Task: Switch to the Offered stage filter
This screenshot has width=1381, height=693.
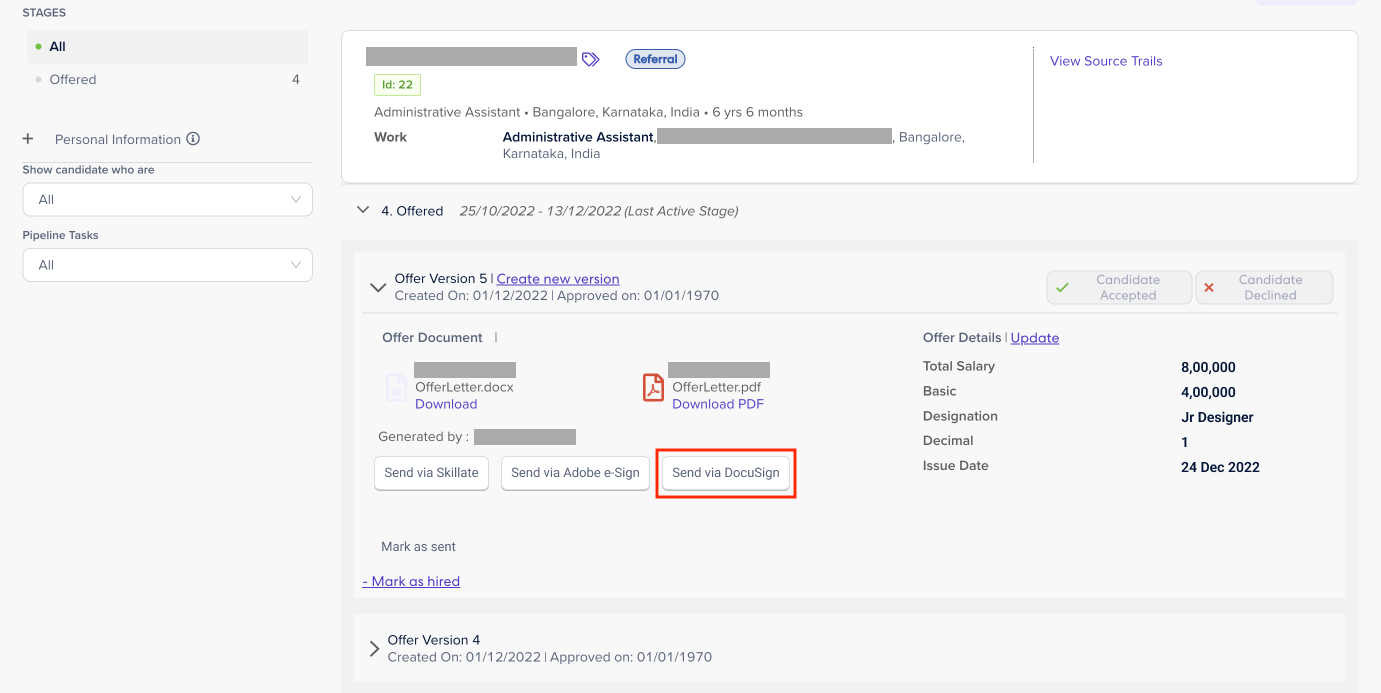Action: (73, 79)
